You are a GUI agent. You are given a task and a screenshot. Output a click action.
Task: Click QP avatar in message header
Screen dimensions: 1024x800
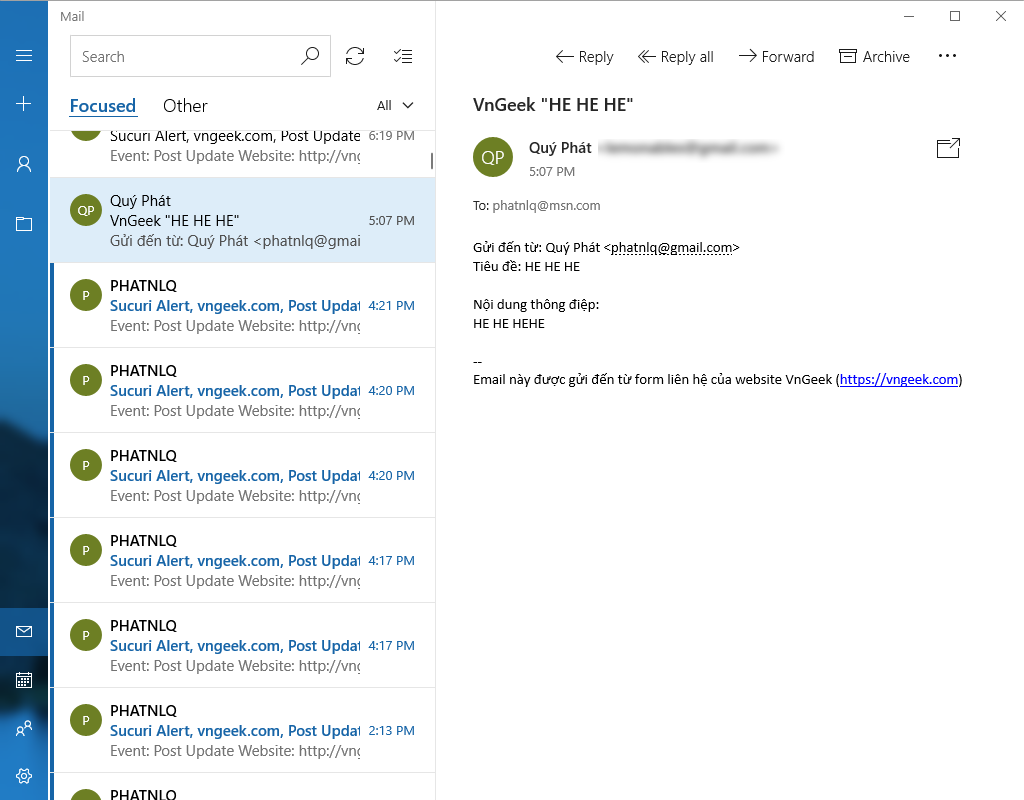pyautogui.click(x=492, y=157)
